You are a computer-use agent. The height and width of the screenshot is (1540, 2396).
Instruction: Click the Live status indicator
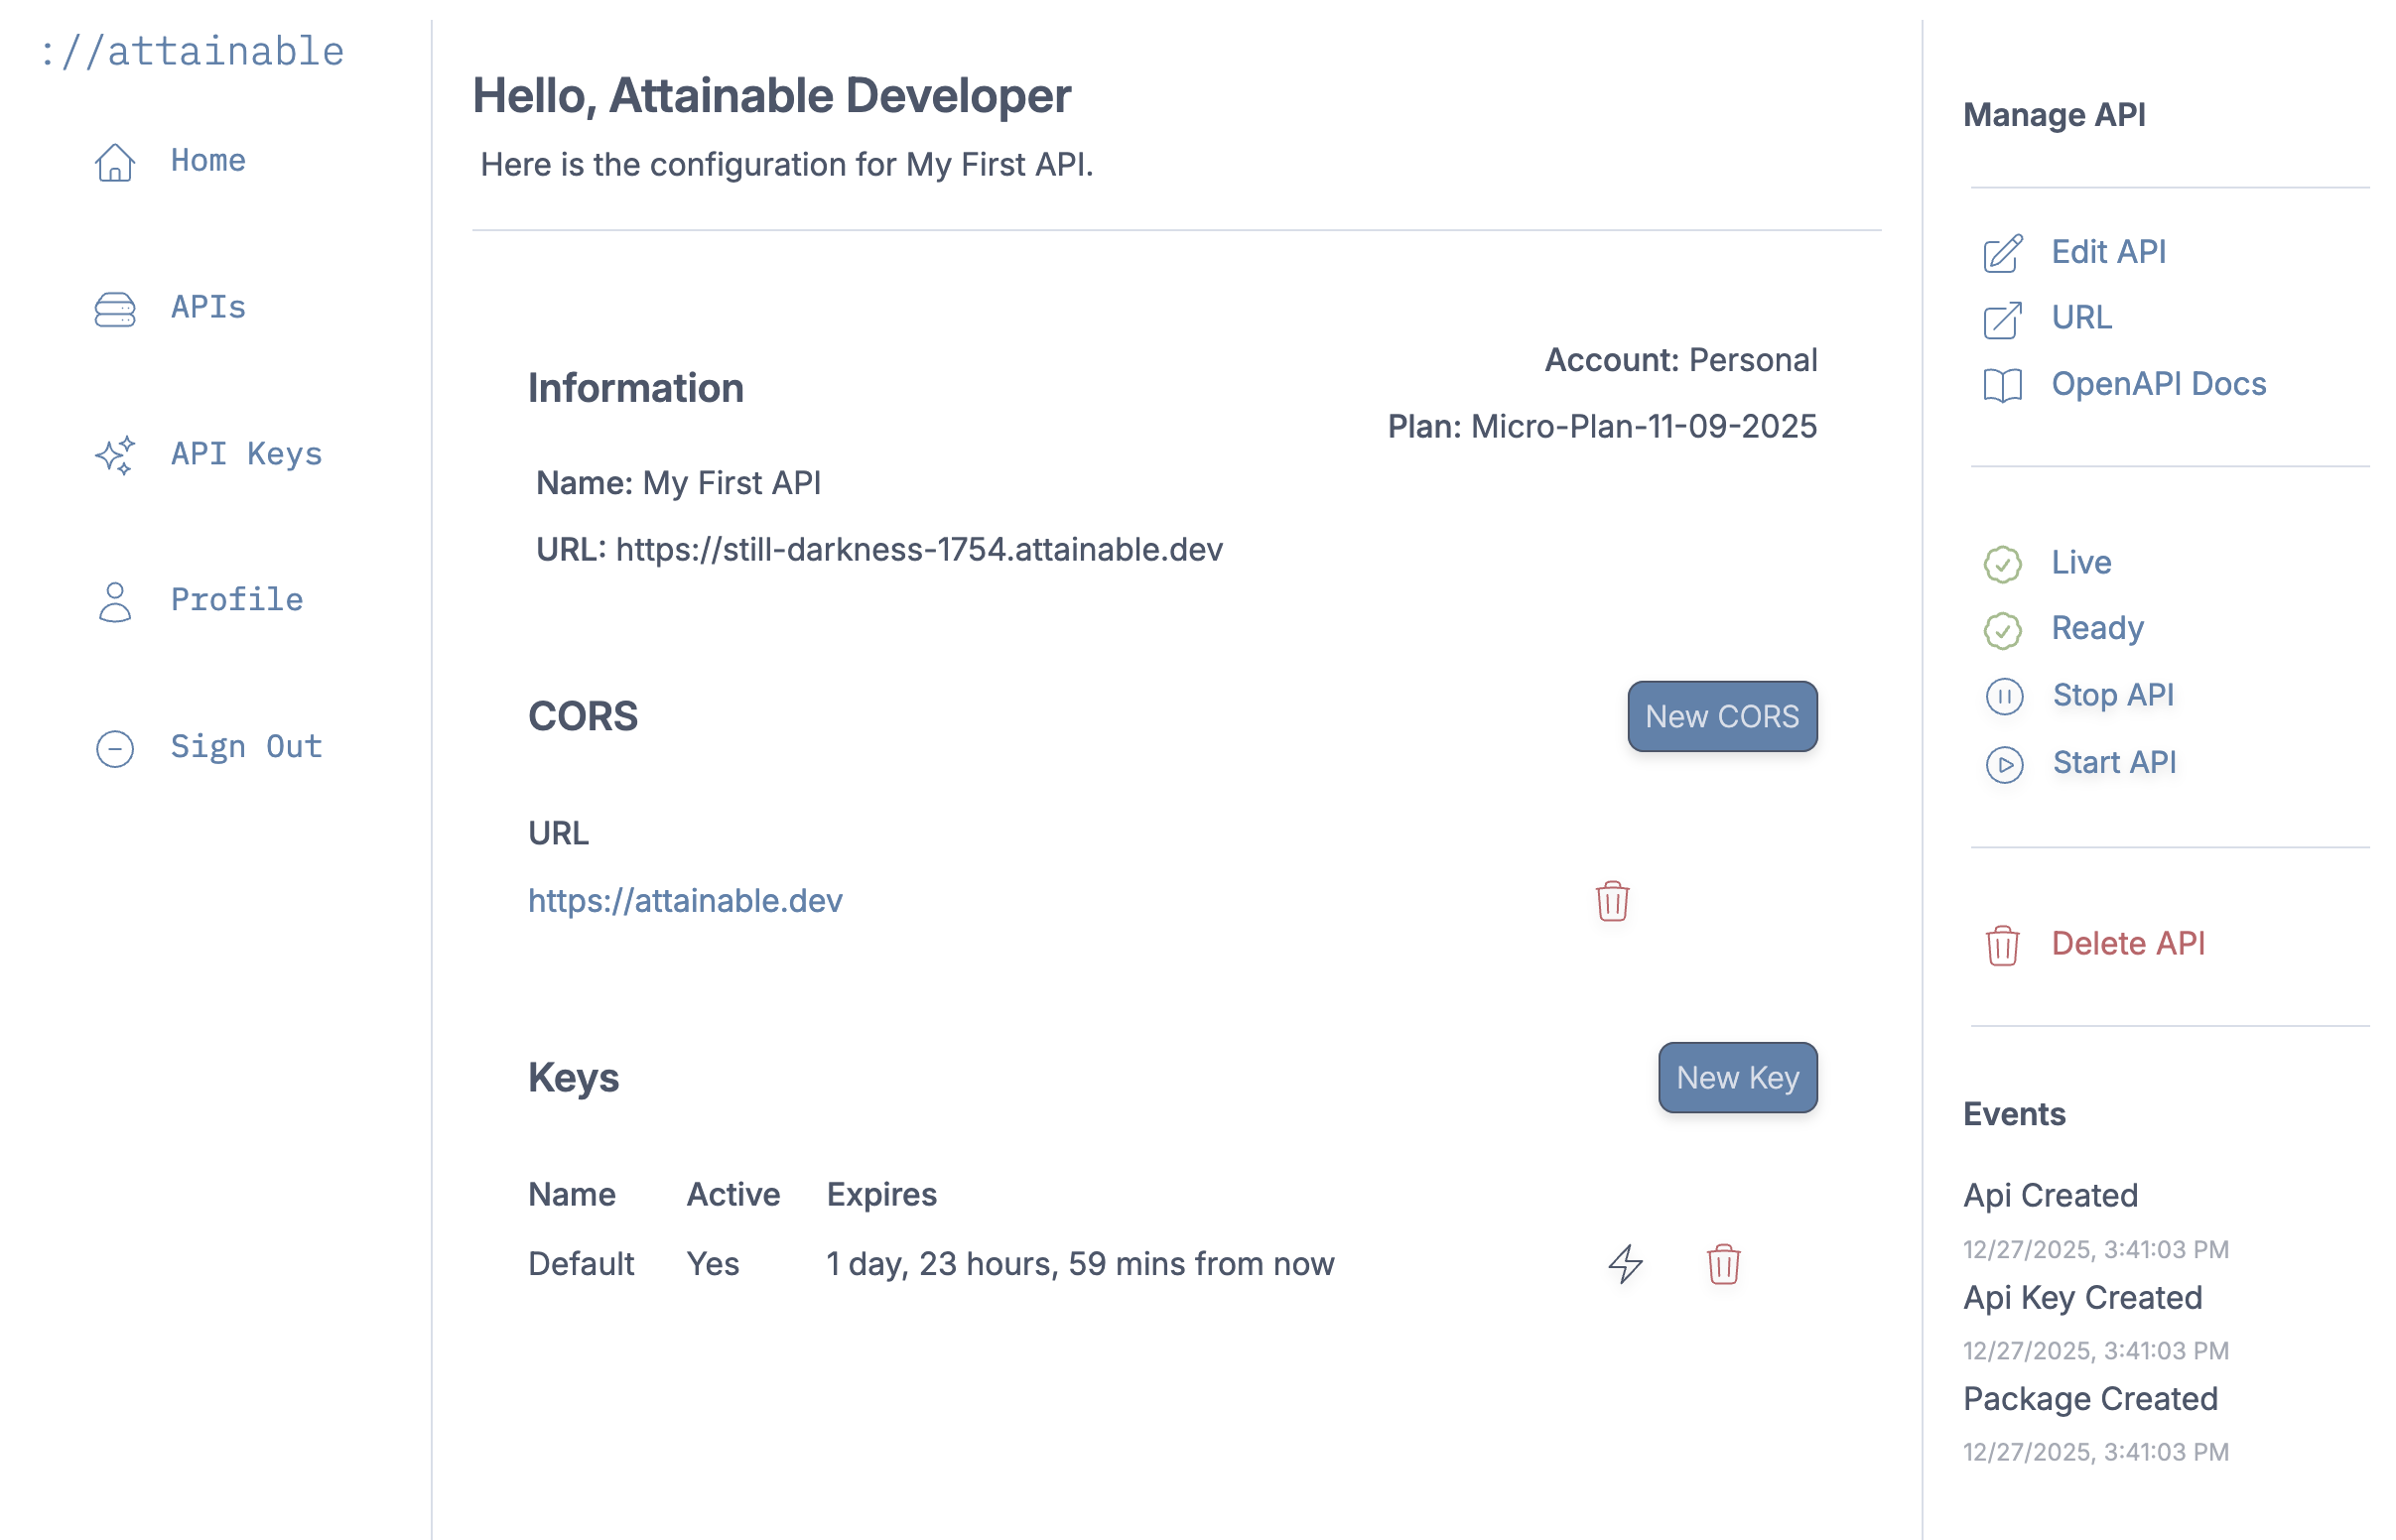2080,563
